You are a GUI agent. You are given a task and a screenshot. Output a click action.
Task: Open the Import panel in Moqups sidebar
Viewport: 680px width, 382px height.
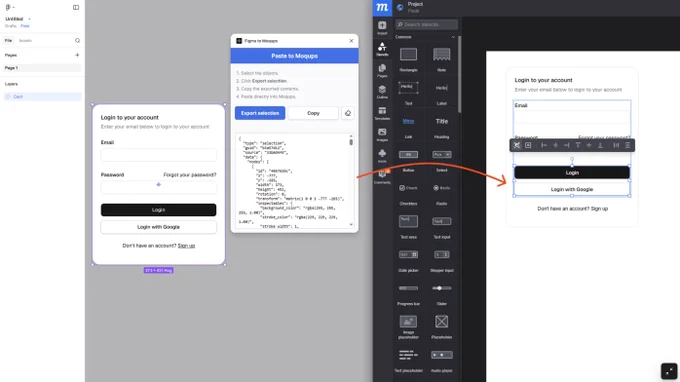[382, 28]
